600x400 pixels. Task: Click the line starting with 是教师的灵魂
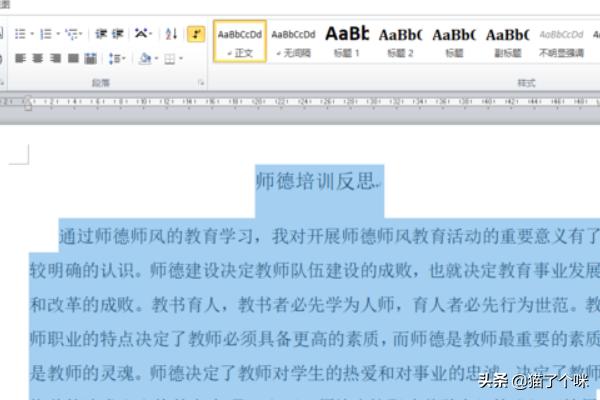pyautogui.click(x=315, y=372)
